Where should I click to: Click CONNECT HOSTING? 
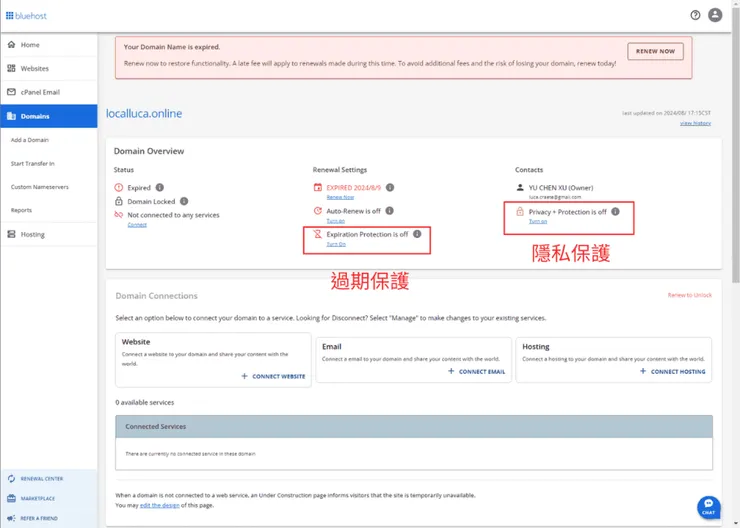tap(673, 371)
